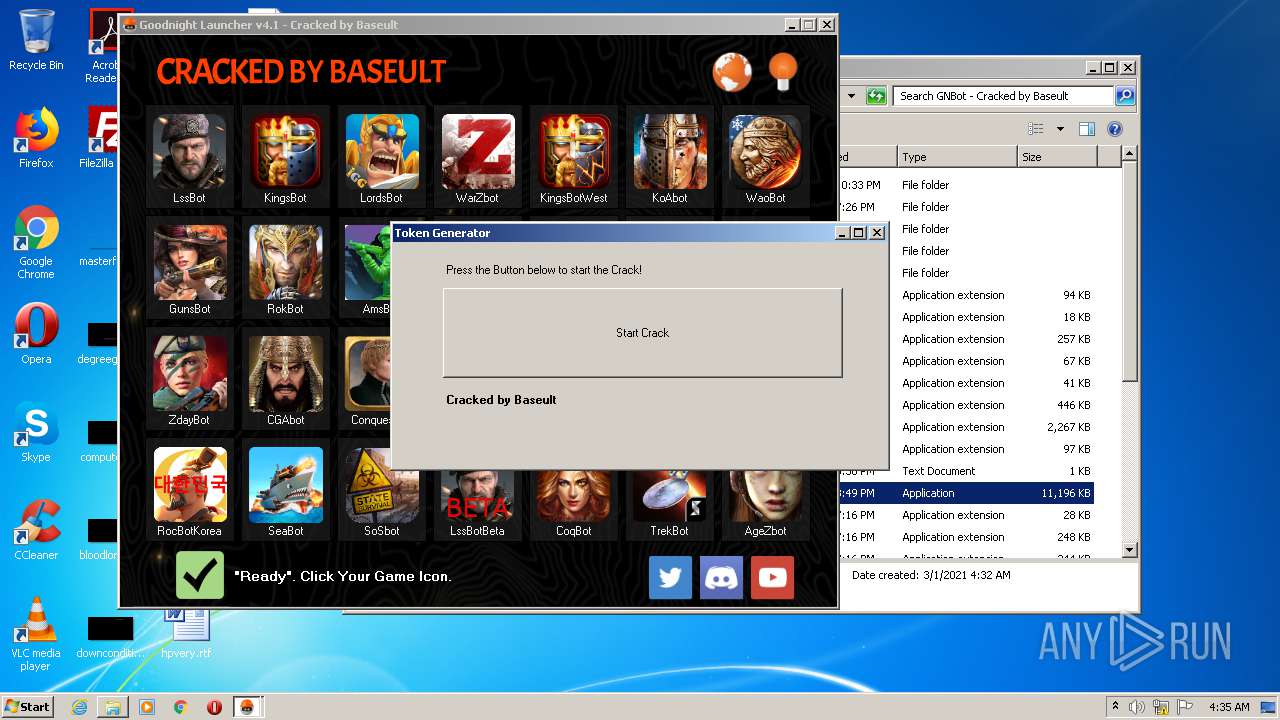Screen dimensions: 1280x720
Task: Open the Twitter link icon
Action: pos(670,578)
